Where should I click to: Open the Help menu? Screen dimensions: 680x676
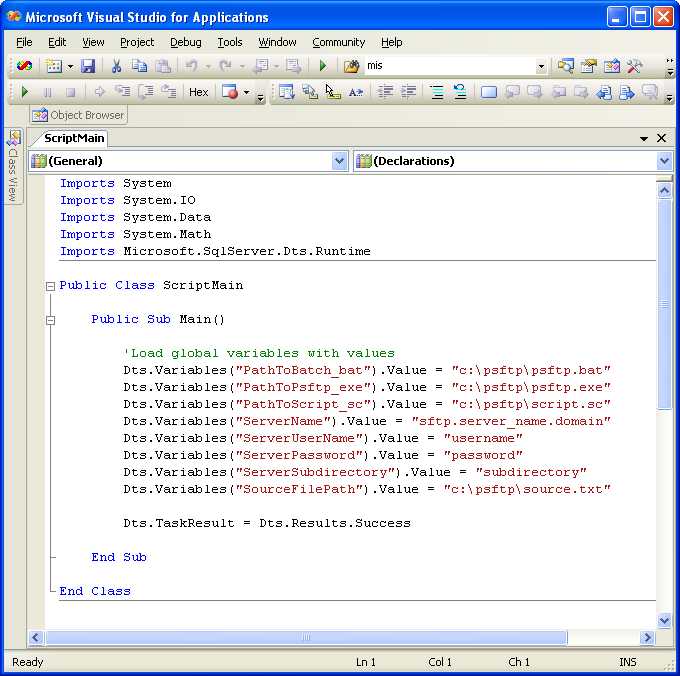tap(392, 42)
